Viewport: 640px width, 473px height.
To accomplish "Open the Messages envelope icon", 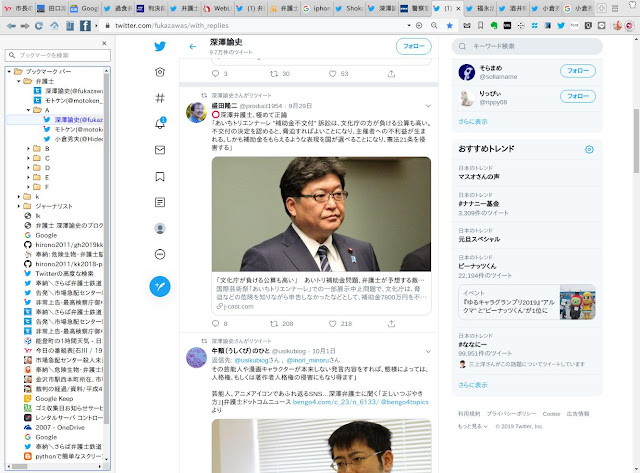I will point(160,150).
